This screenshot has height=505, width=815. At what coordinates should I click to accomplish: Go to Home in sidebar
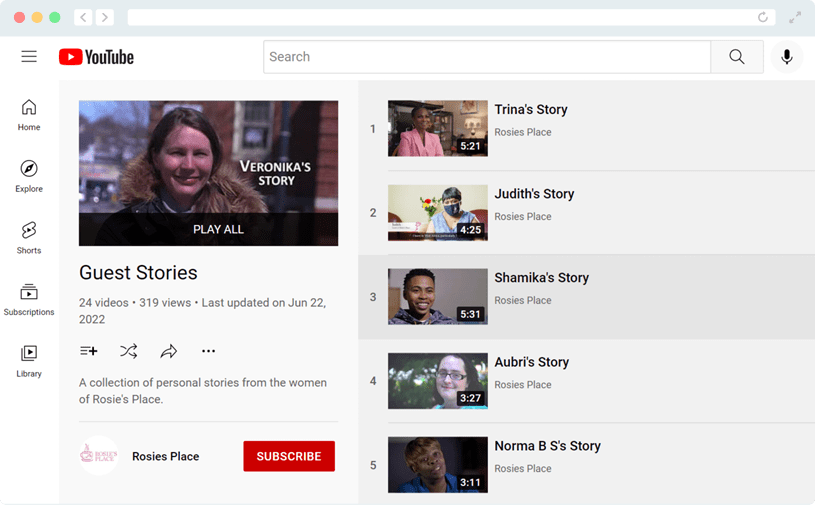(x=29, y=115)
